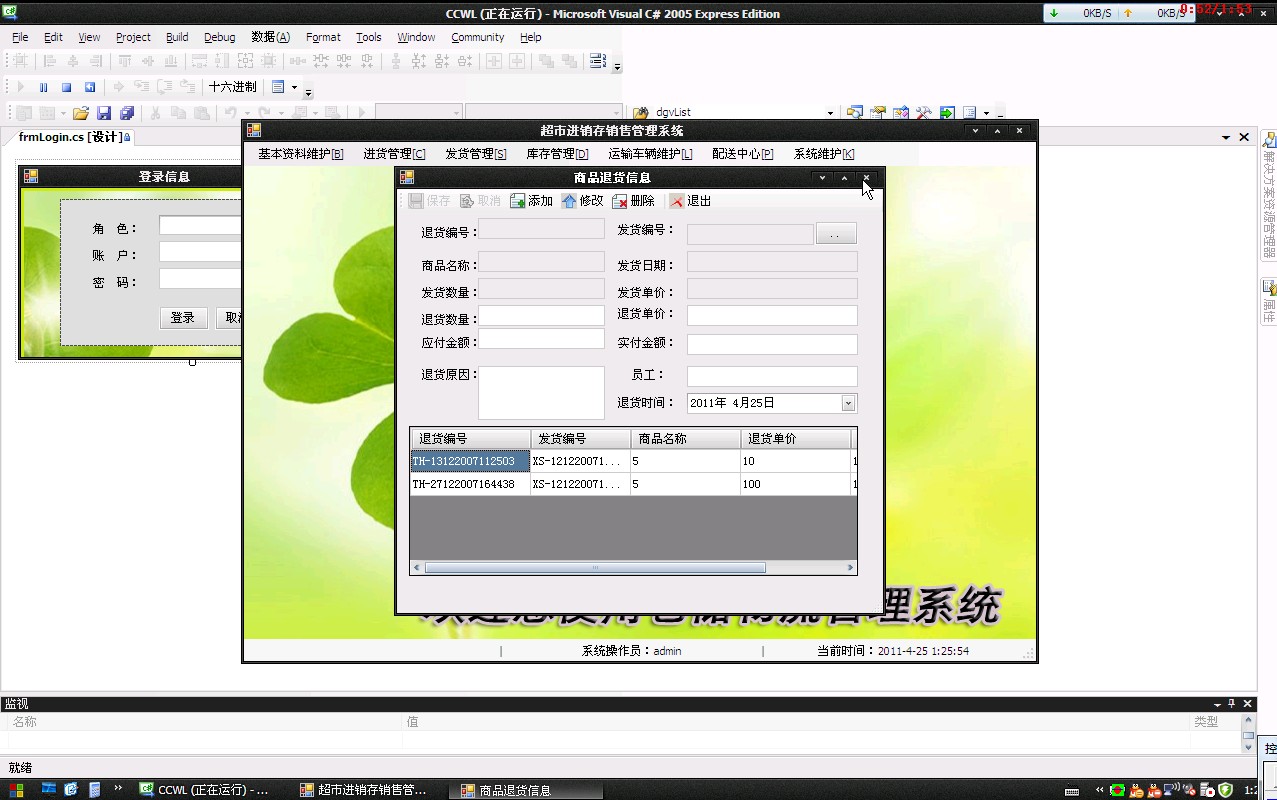
Task: Open the 退货时间 date picker dropdown
Action: point(848,403)
